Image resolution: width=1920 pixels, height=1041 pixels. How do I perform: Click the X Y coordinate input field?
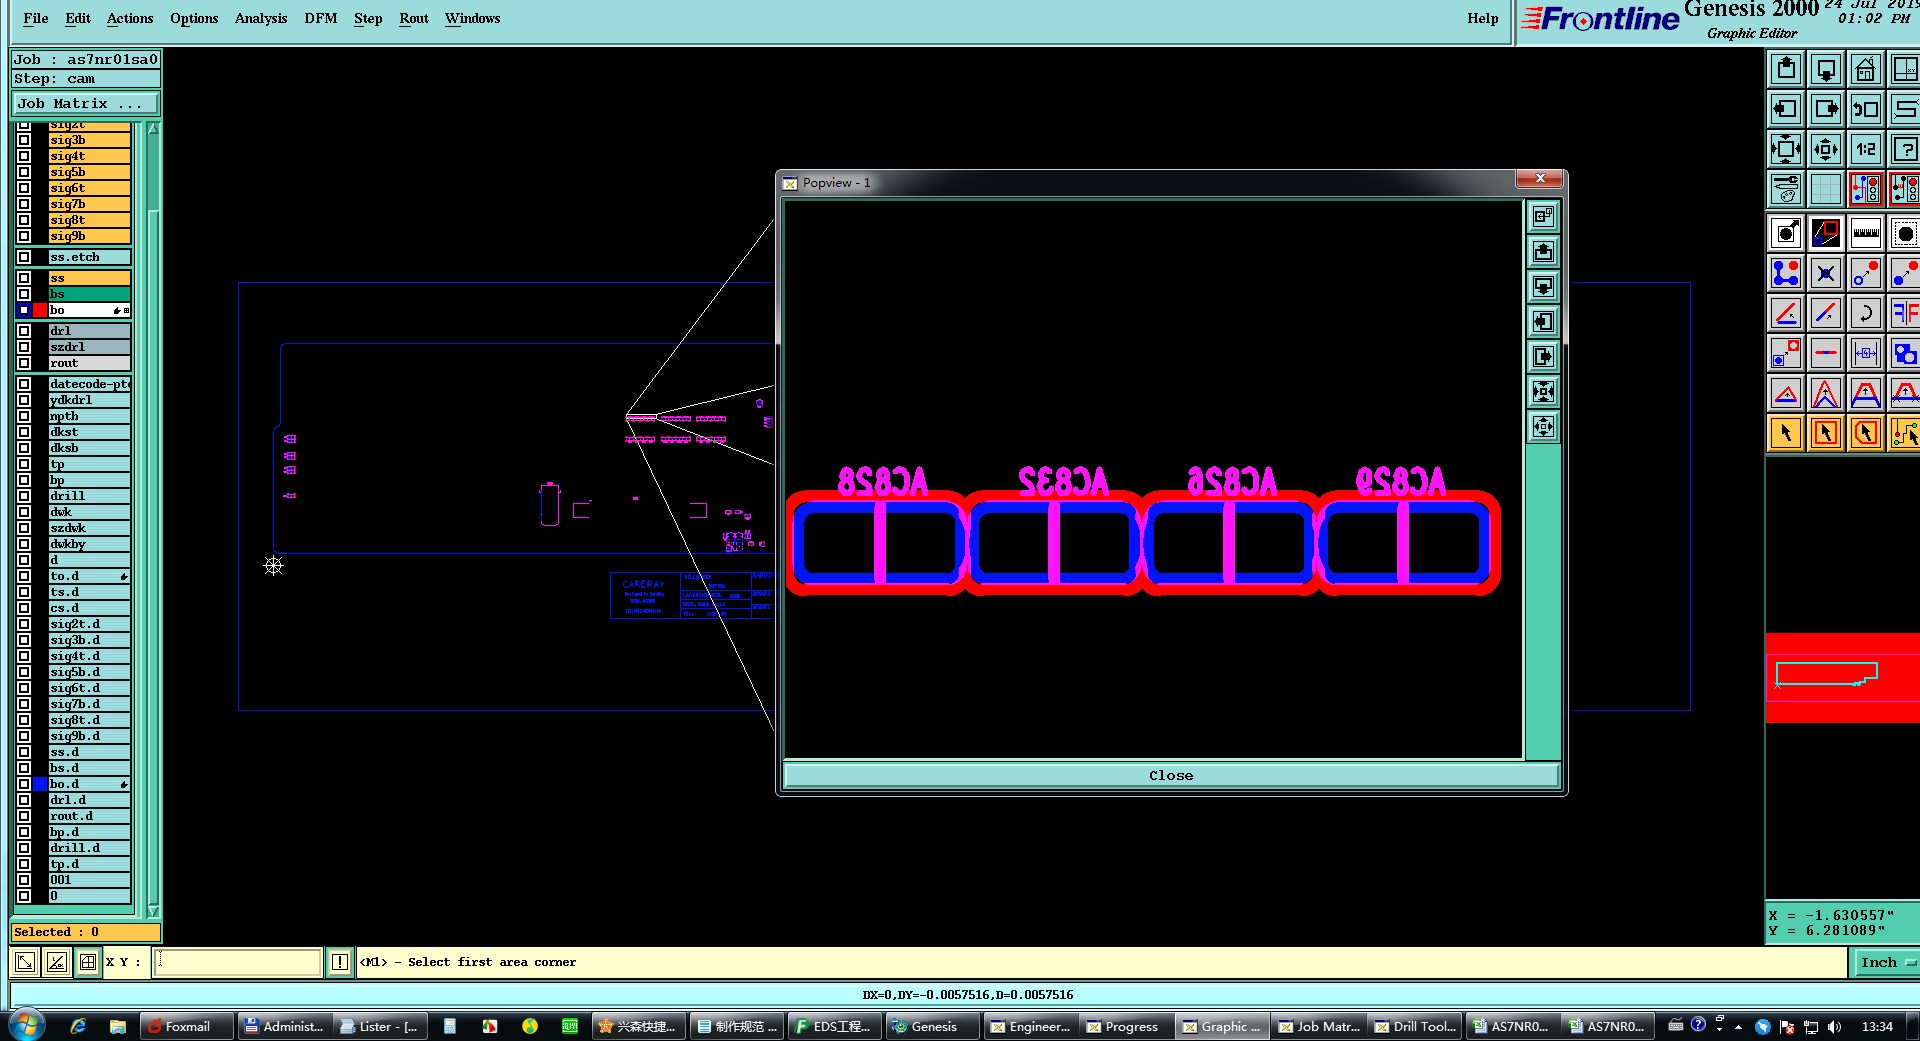click(x=238, y=962)
